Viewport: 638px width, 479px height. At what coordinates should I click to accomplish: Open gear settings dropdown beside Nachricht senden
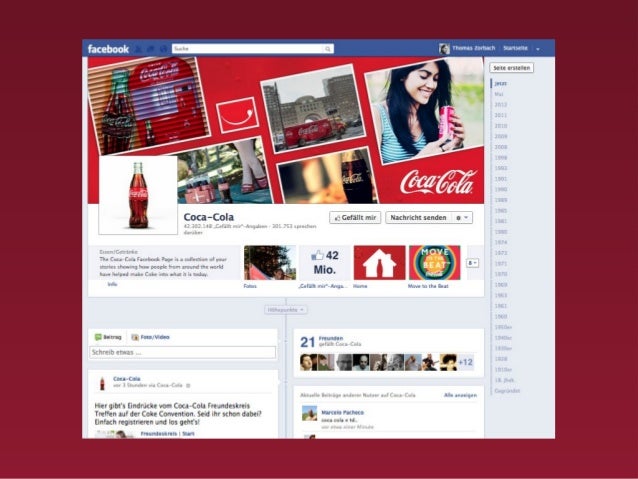tap(462, 218)
